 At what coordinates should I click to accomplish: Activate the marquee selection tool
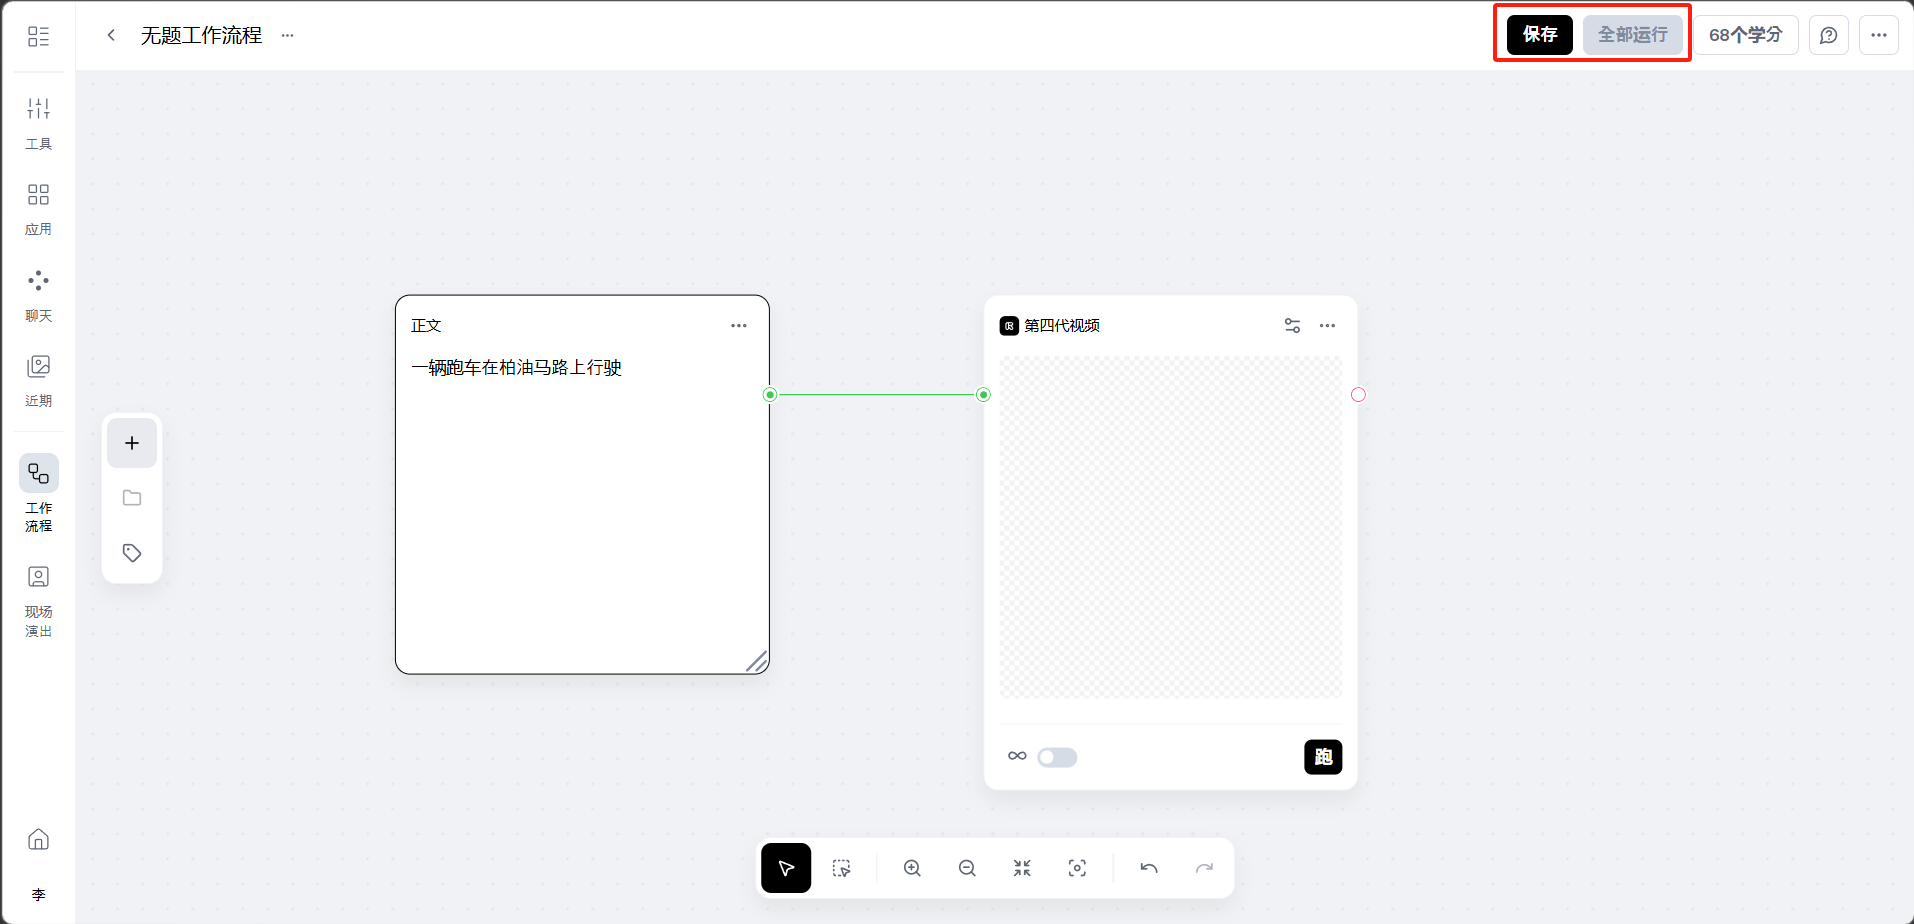(x=841, y=868)
